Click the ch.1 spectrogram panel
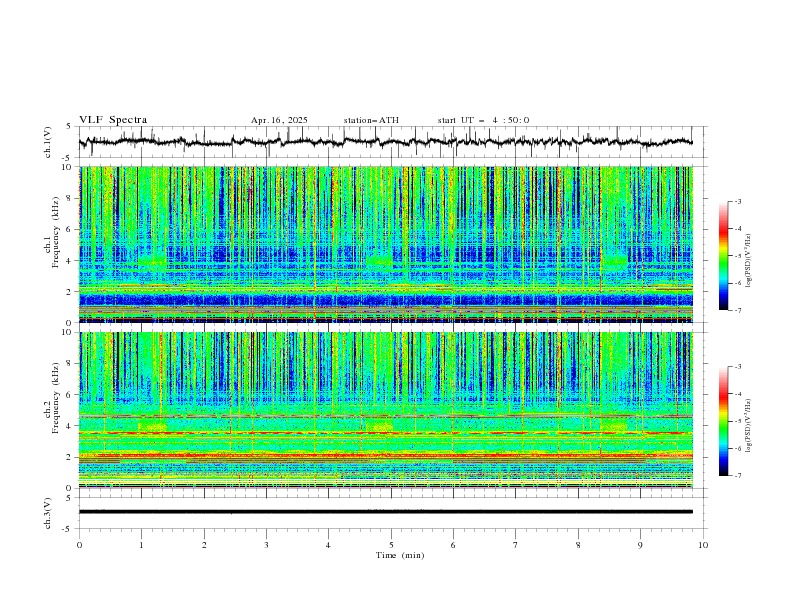792x612 pixels. point(386,244)
